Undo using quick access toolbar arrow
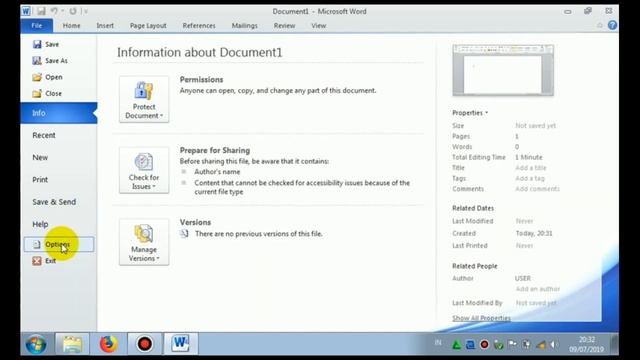The width and height of the screenshot is (640, 360). pos(54,11)
